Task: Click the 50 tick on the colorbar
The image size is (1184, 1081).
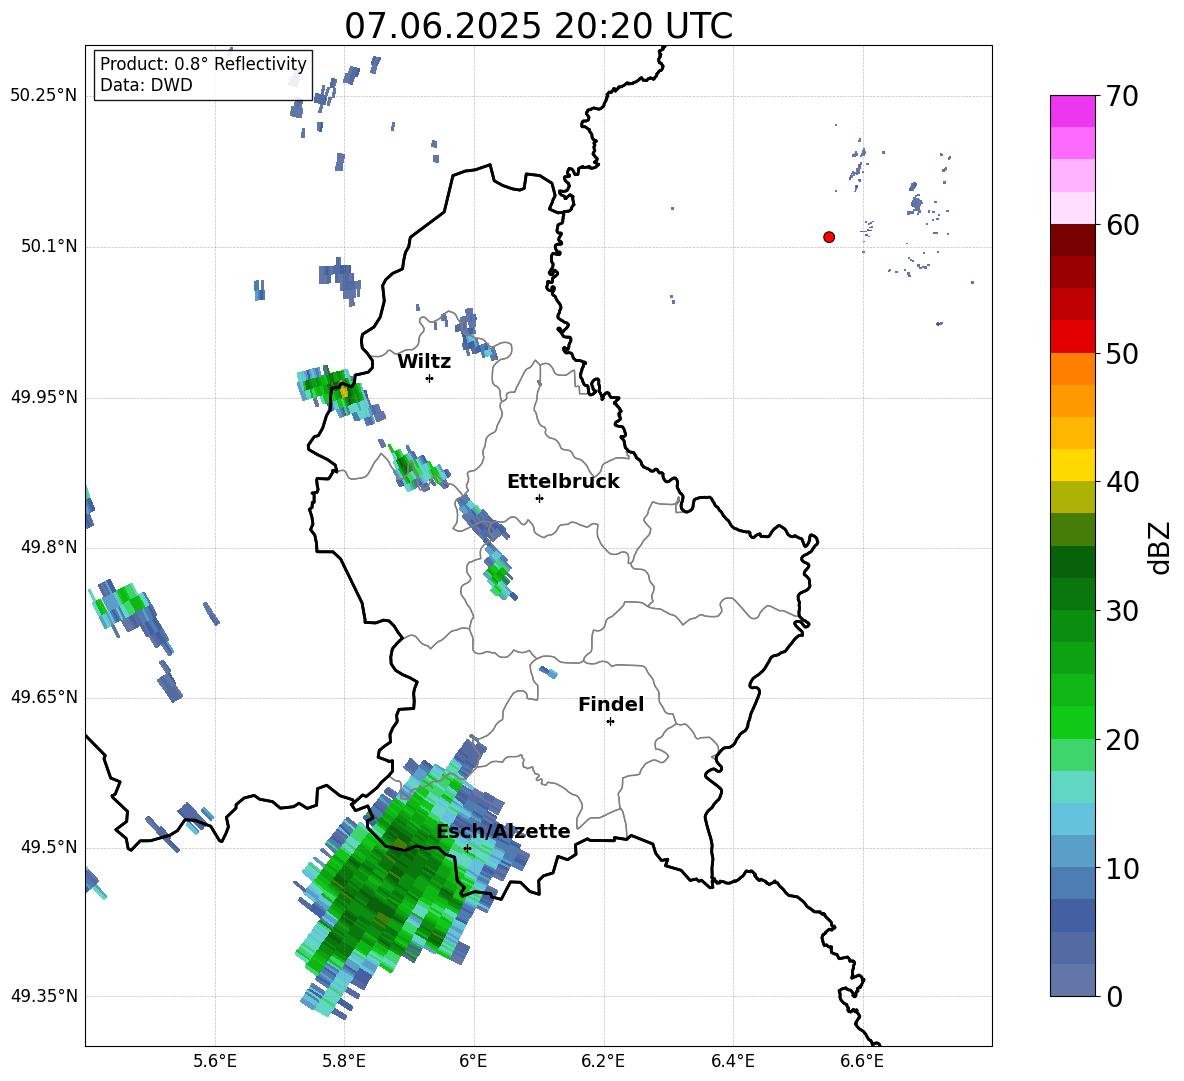Action: [x=1122, y=354]
